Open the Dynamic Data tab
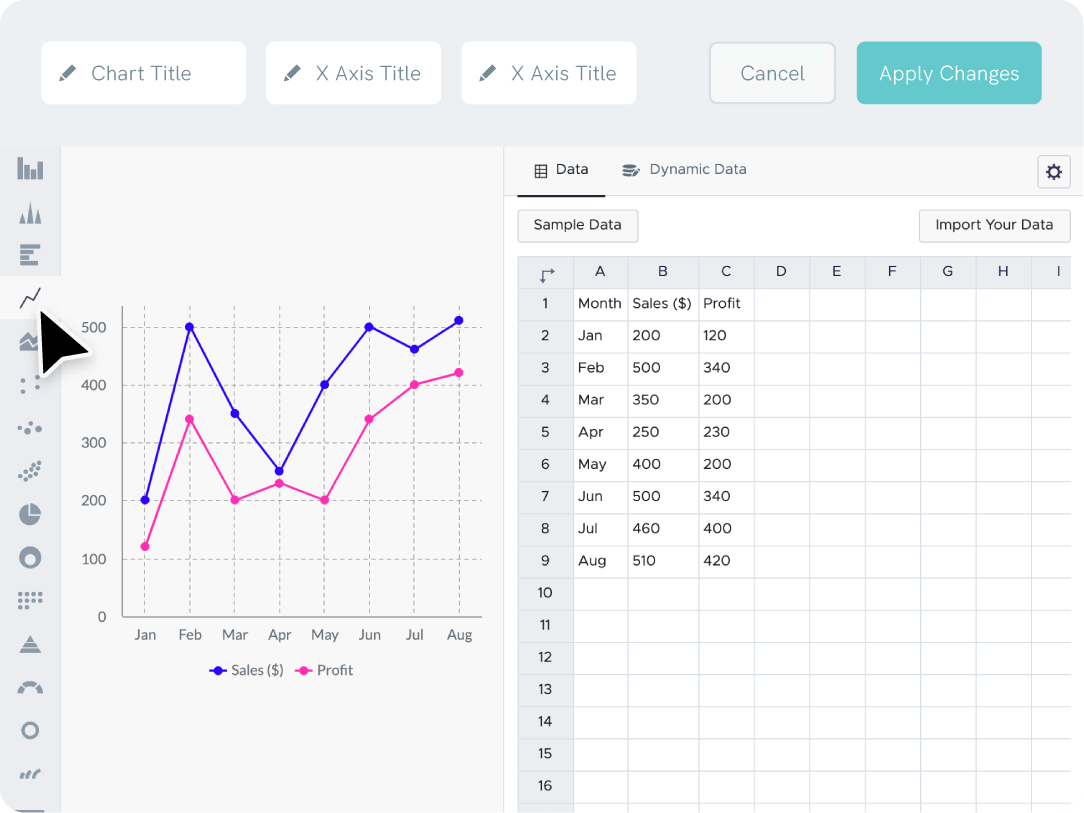Screen dimensions: 1084x813 coord(684,170)
